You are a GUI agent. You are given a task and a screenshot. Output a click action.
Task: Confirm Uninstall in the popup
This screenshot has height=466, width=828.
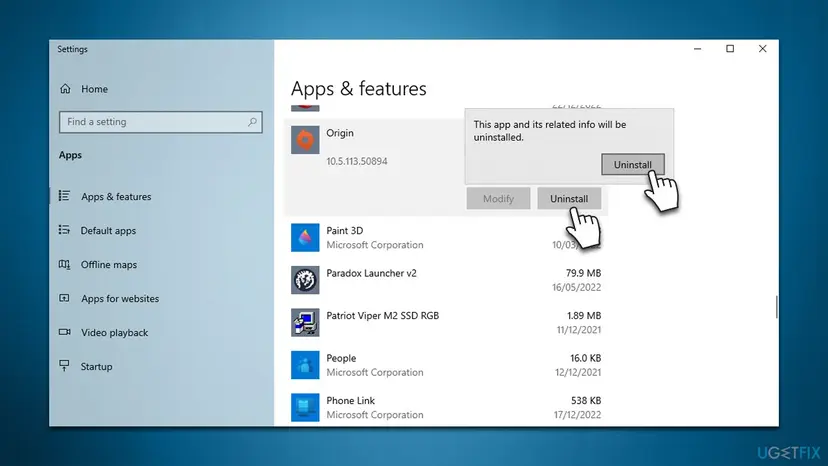(x=633, y=164)
